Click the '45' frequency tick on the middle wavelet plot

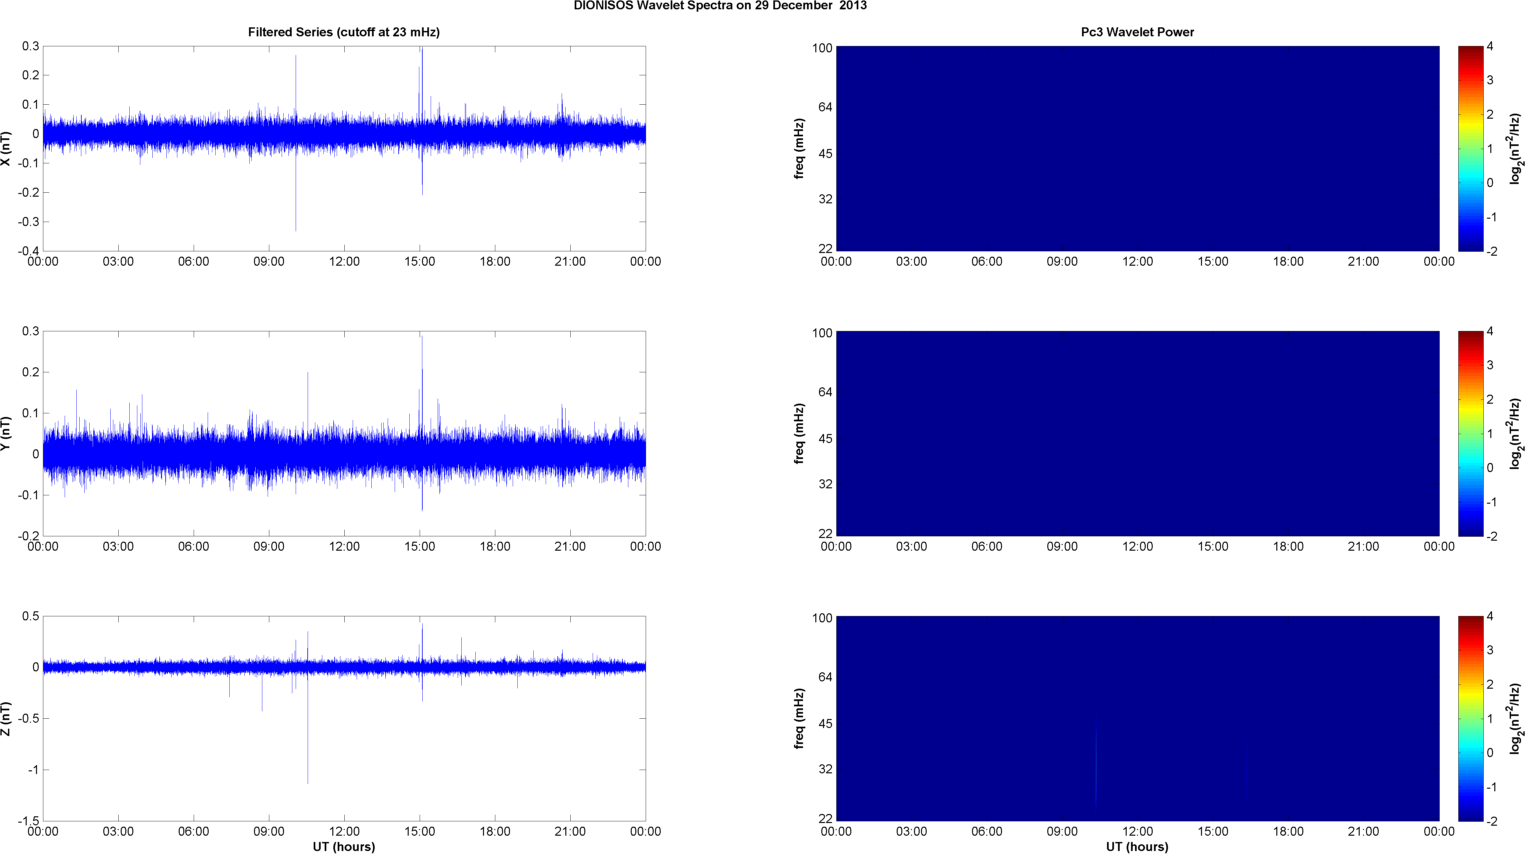[x=826, y=439]
